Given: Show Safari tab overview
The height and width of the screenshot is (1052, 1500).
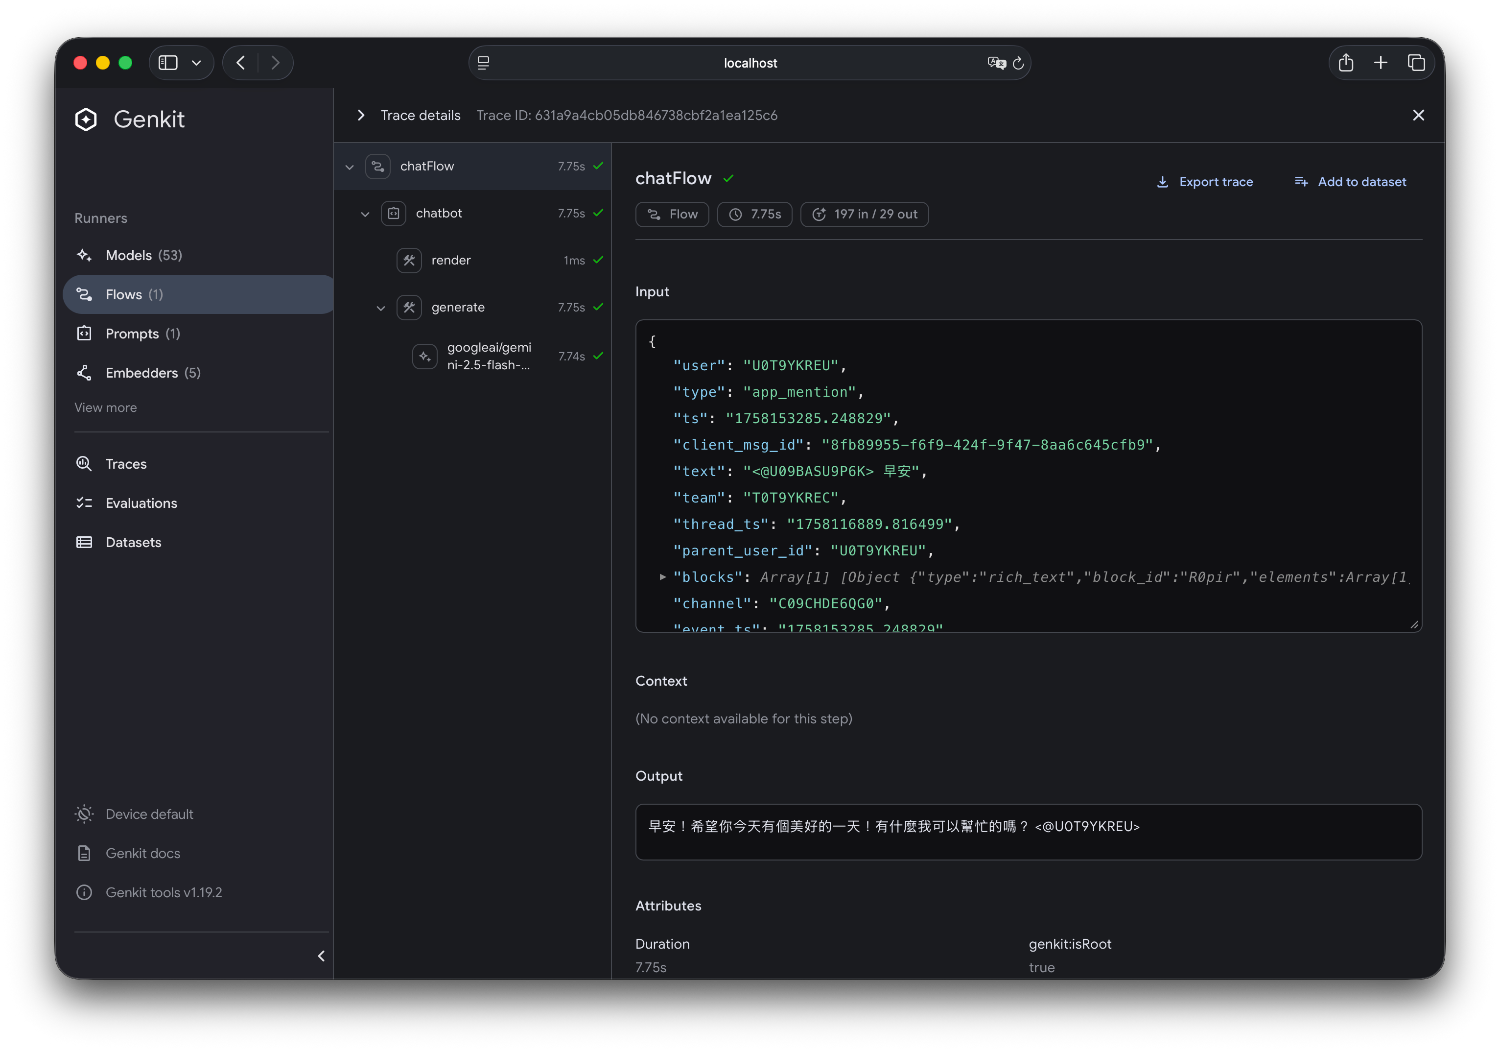Looking at the screenshot, I should [x=1416, y=63].
